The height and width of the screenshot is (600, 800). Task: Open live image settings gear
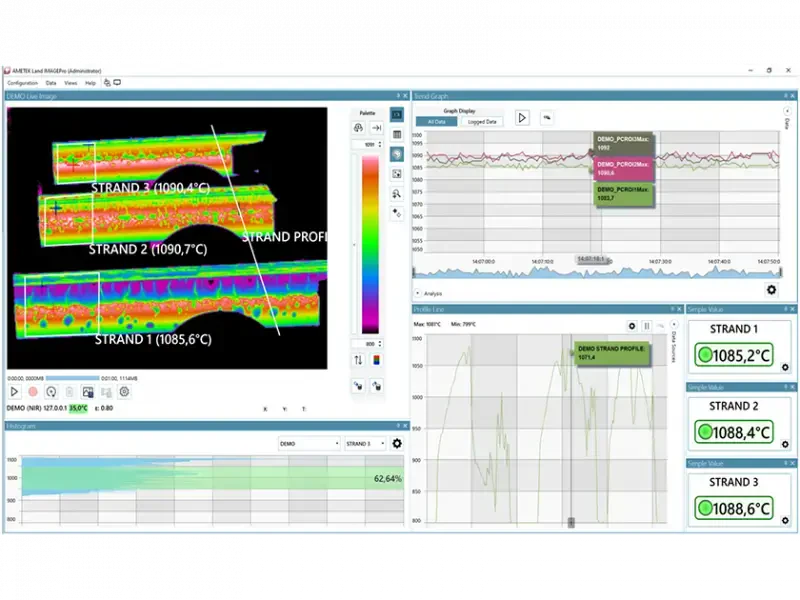[124, 392]
